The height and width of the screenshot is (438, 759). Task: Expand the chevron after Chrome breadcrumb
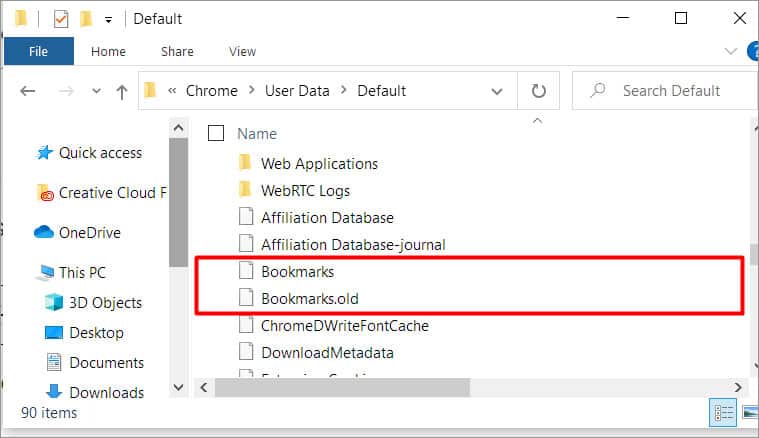point(252,90)
